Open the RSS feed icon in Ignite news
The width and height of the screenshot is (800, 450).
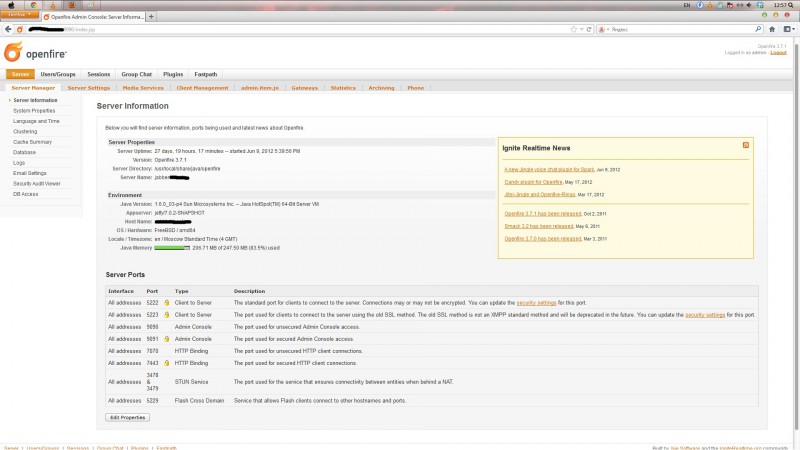[x=745, y=145]
